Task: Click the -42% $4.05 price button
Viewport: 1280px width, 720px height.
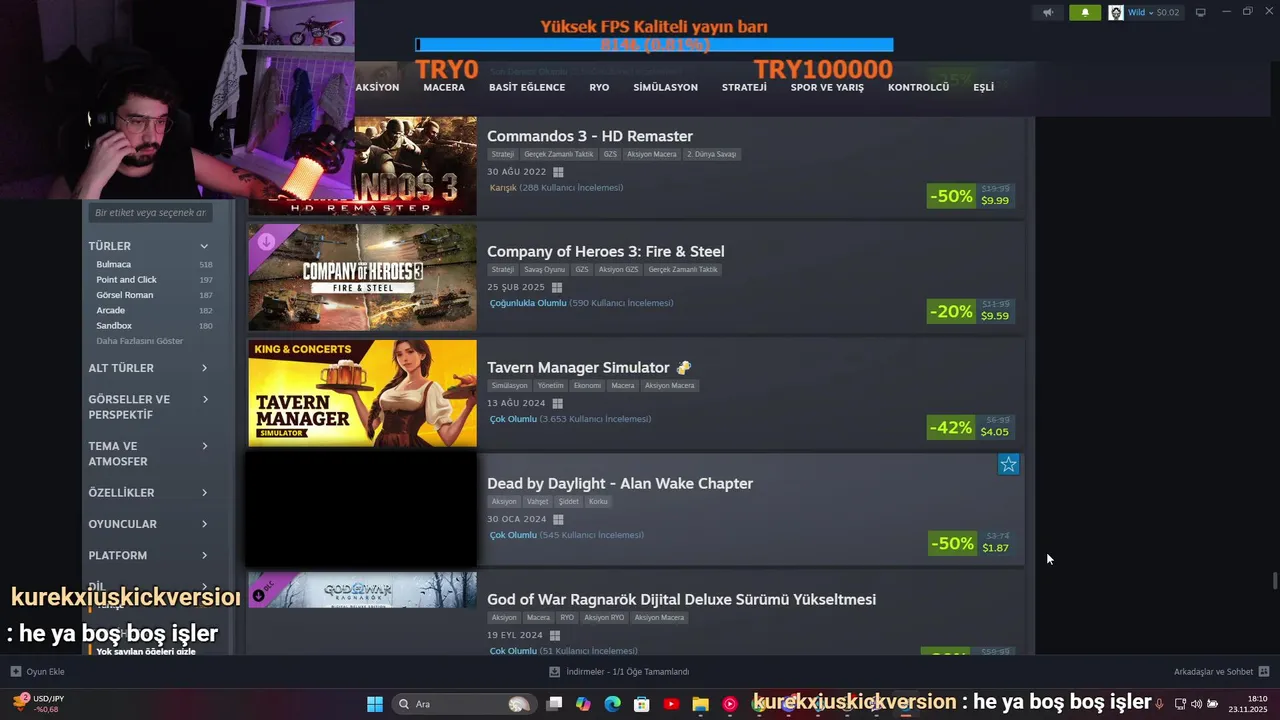Action: [x=970, y=428]
